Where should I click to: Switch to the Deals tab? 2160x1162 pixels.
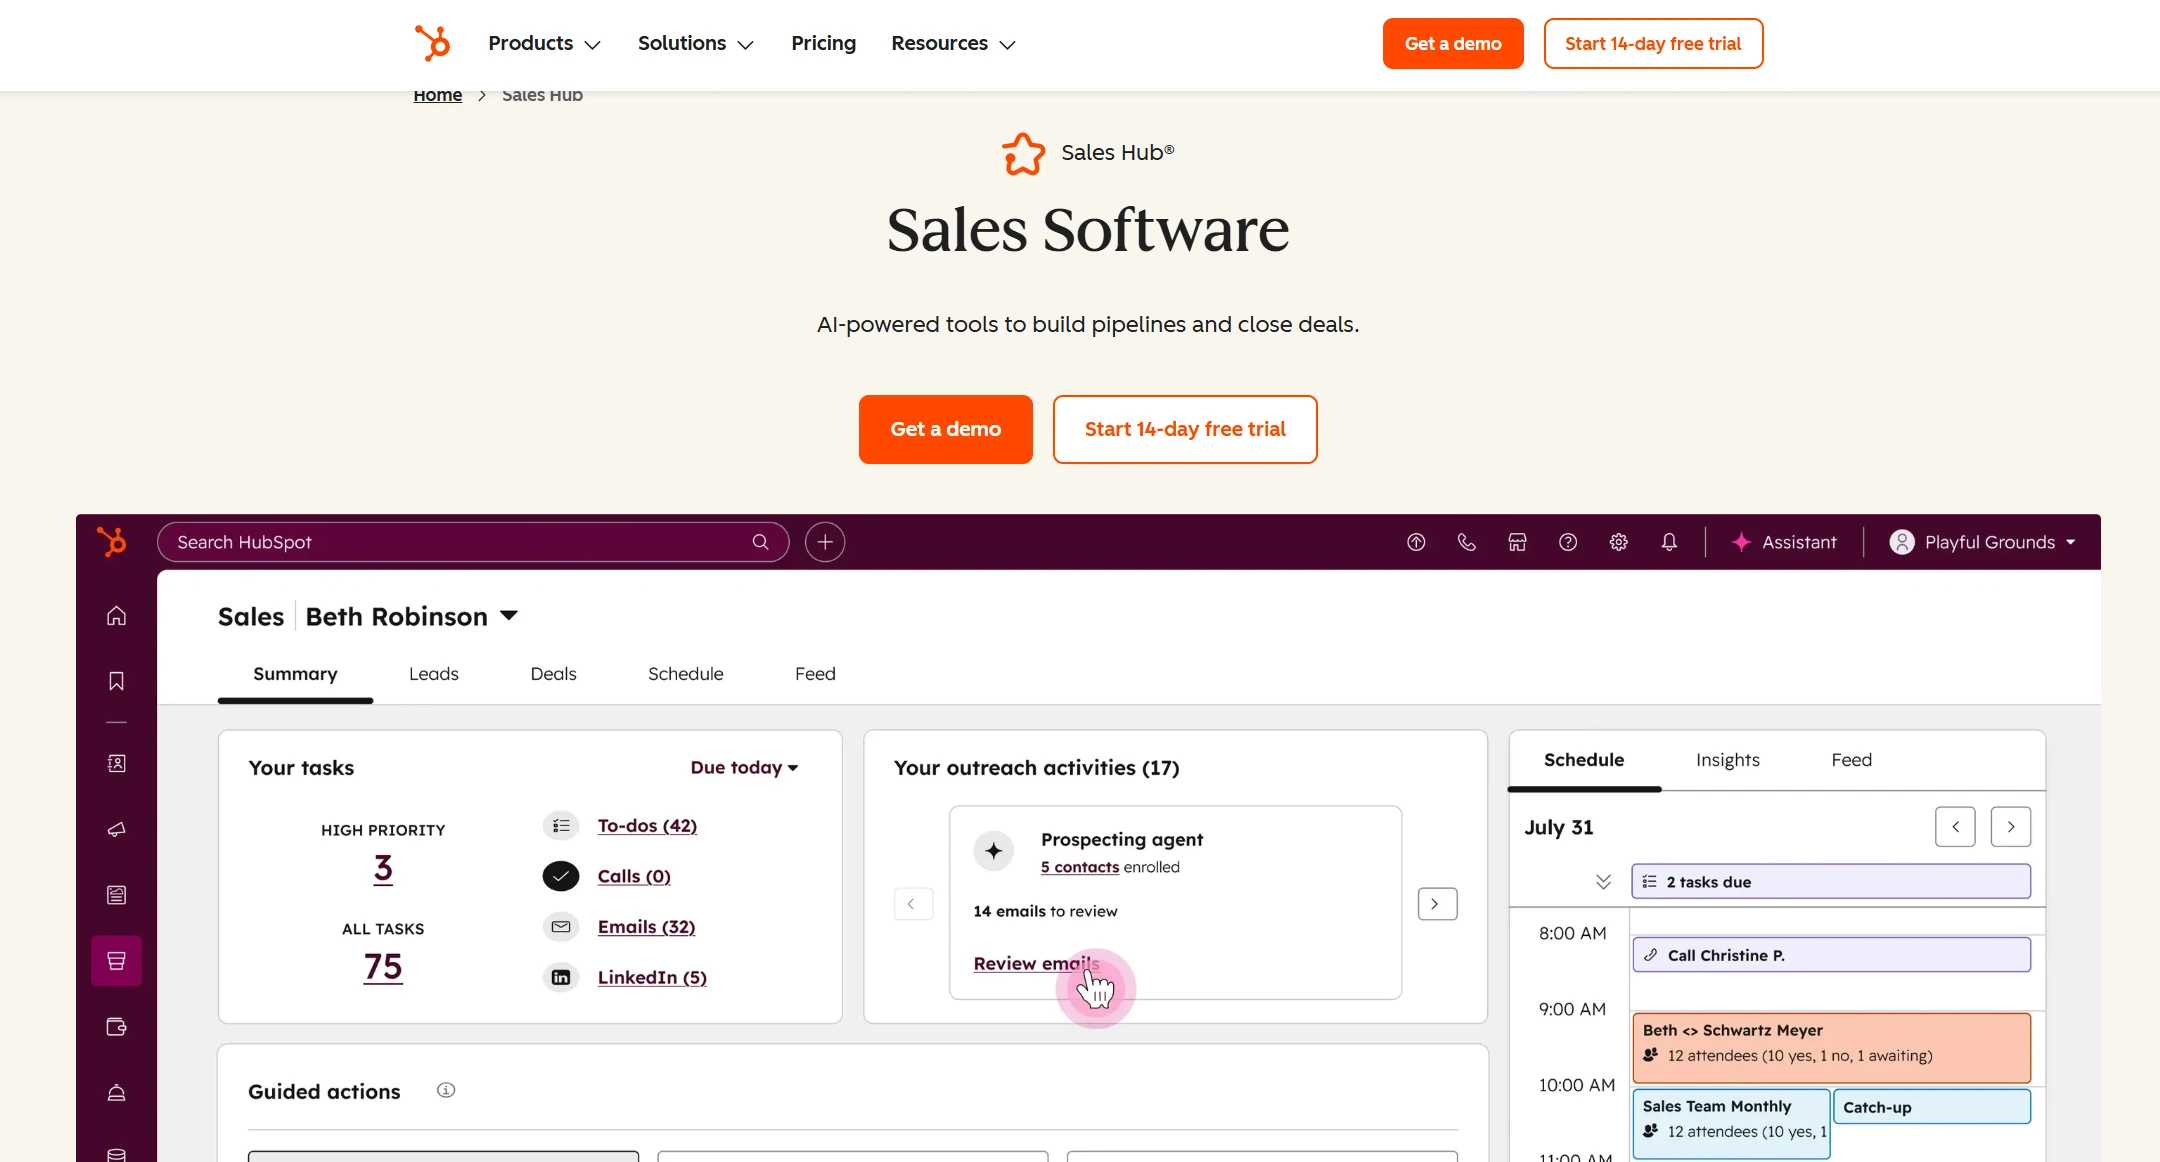pos(553,674)
